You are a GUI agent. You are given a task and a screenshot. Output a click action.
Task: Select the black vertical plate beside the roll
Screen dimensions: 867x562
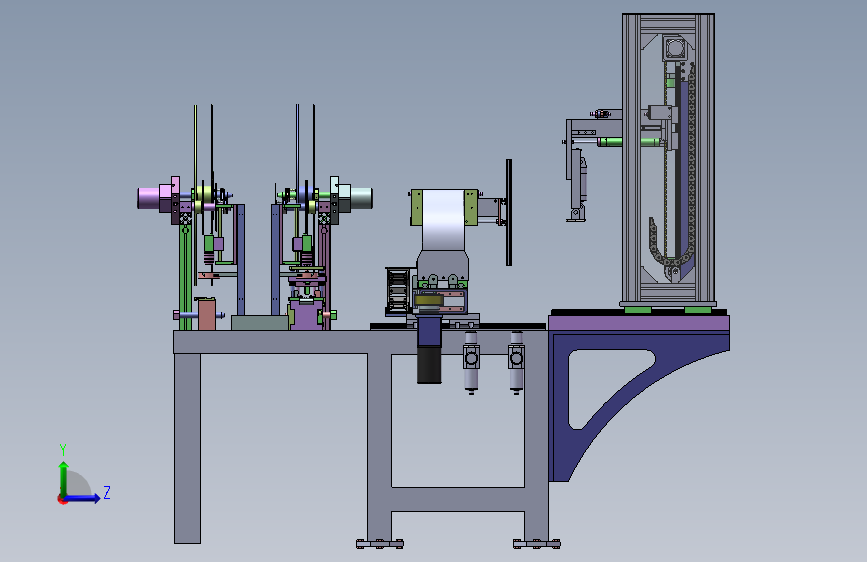509,212
